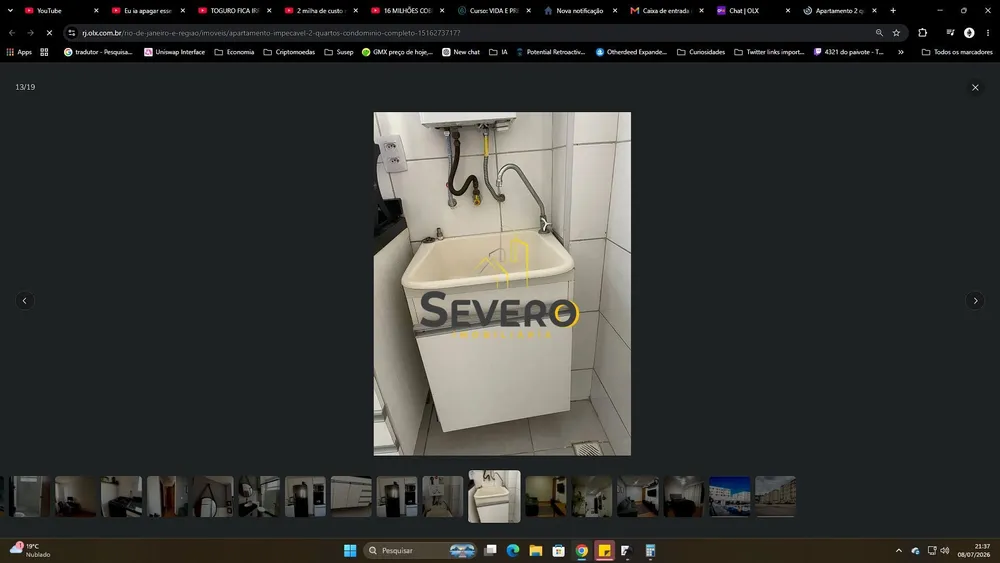Expand the Susep bookmark folder

[339, 52]
